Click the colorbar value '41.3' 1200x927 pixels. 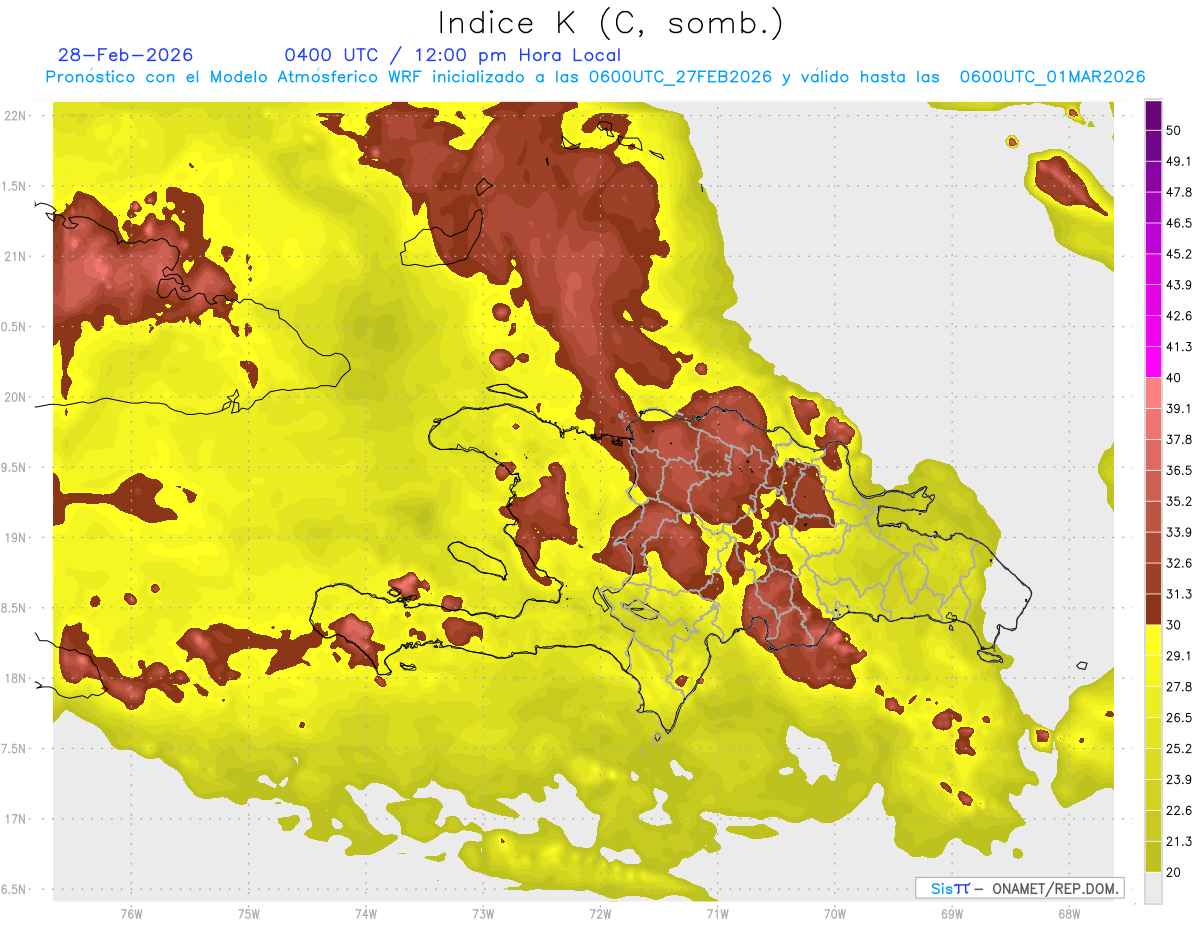coord(1179,347)
